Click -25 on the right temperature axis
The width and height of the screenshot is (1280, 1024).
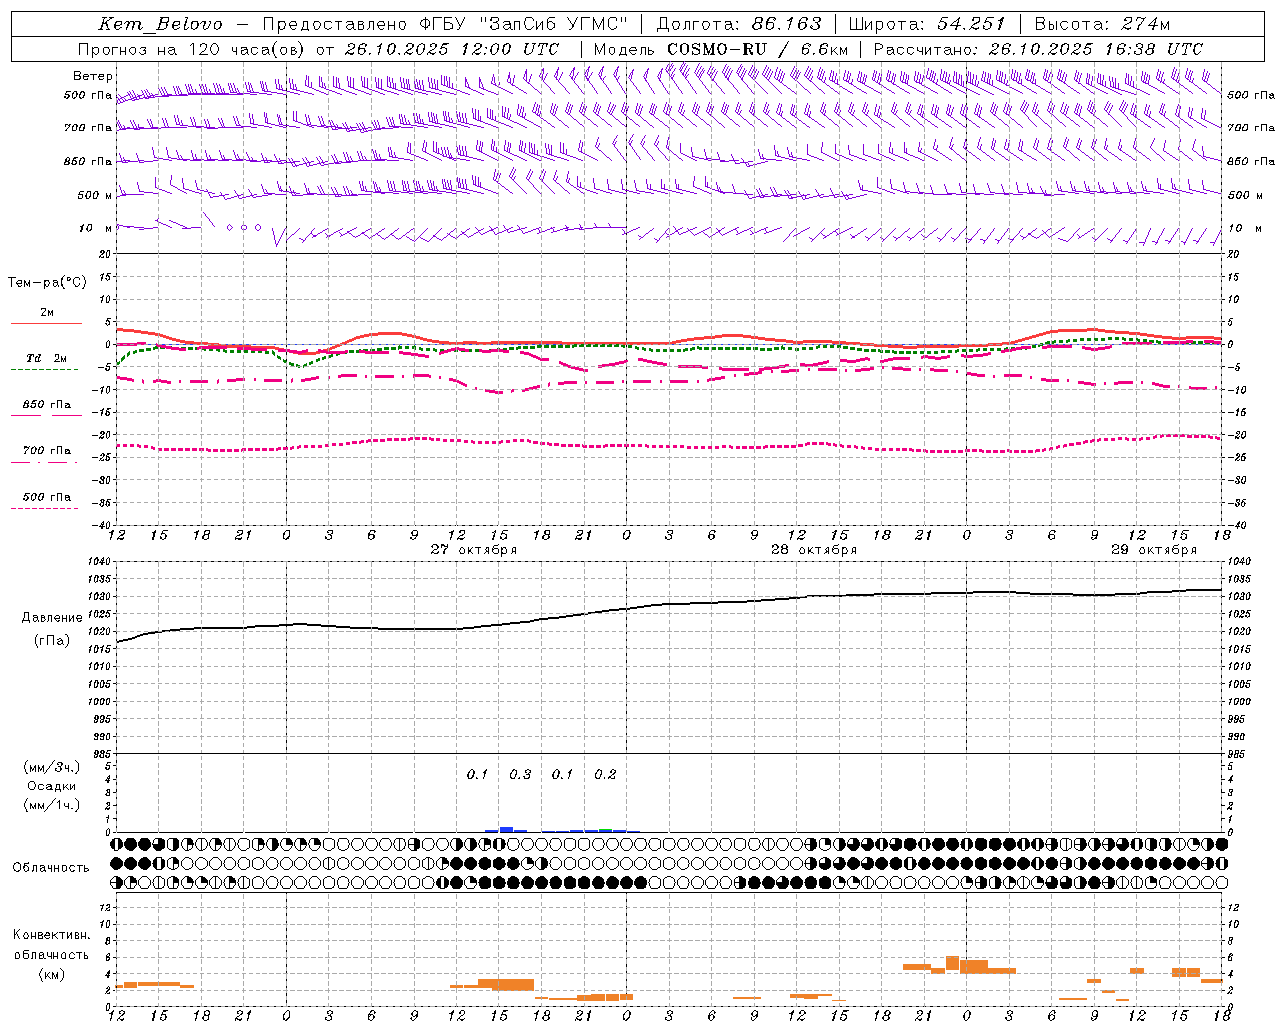[1238, 458]
